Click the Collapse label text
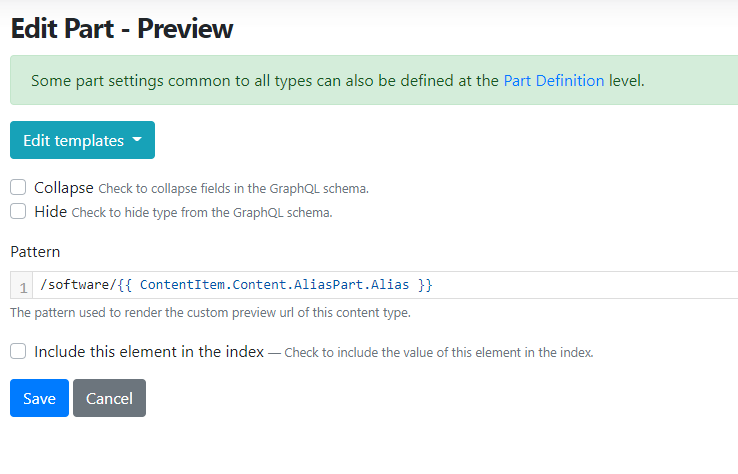 (x=64, y=187)
